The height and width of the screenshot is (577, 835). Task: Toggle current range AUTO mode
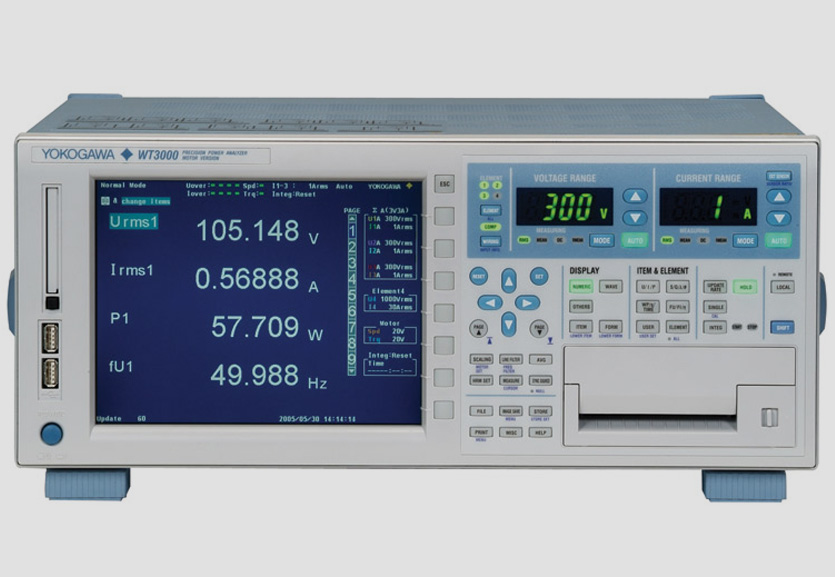coord(778,241)
